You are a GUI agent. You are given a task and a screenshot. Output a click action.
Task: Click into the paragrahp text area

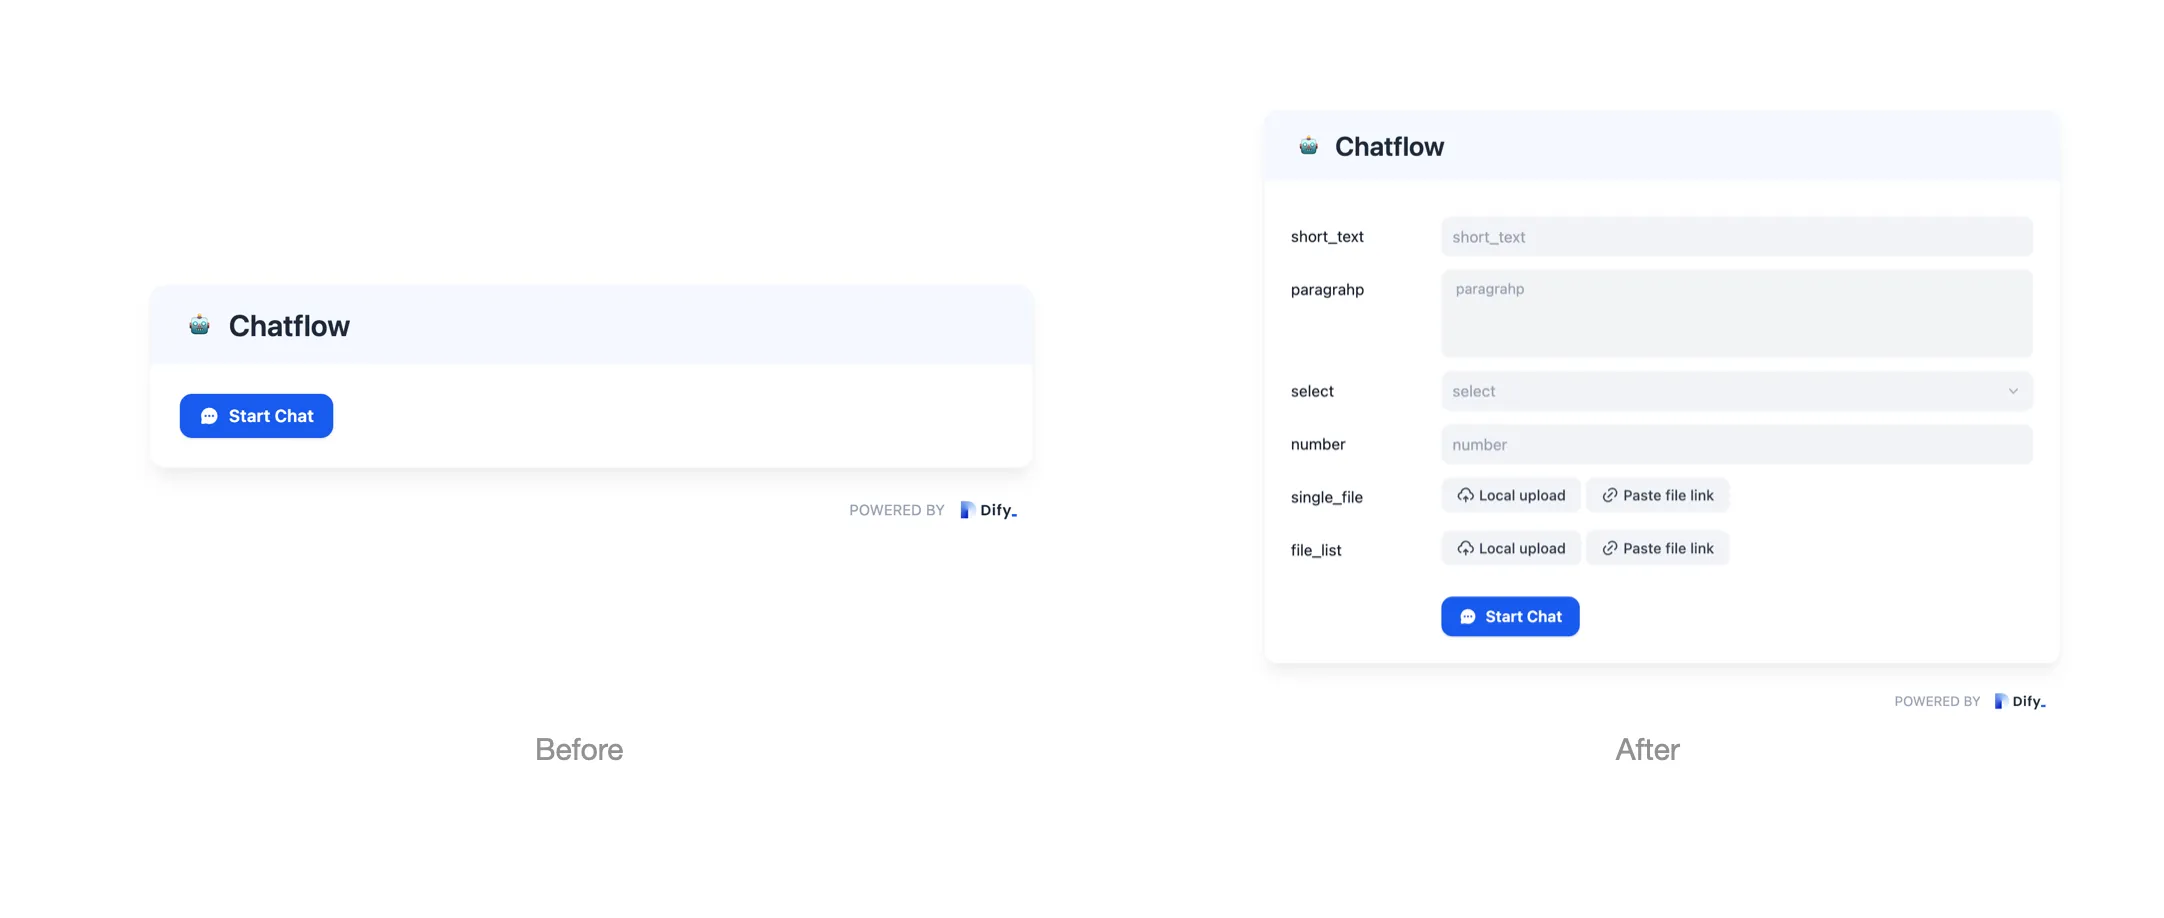pos(1736,313)
